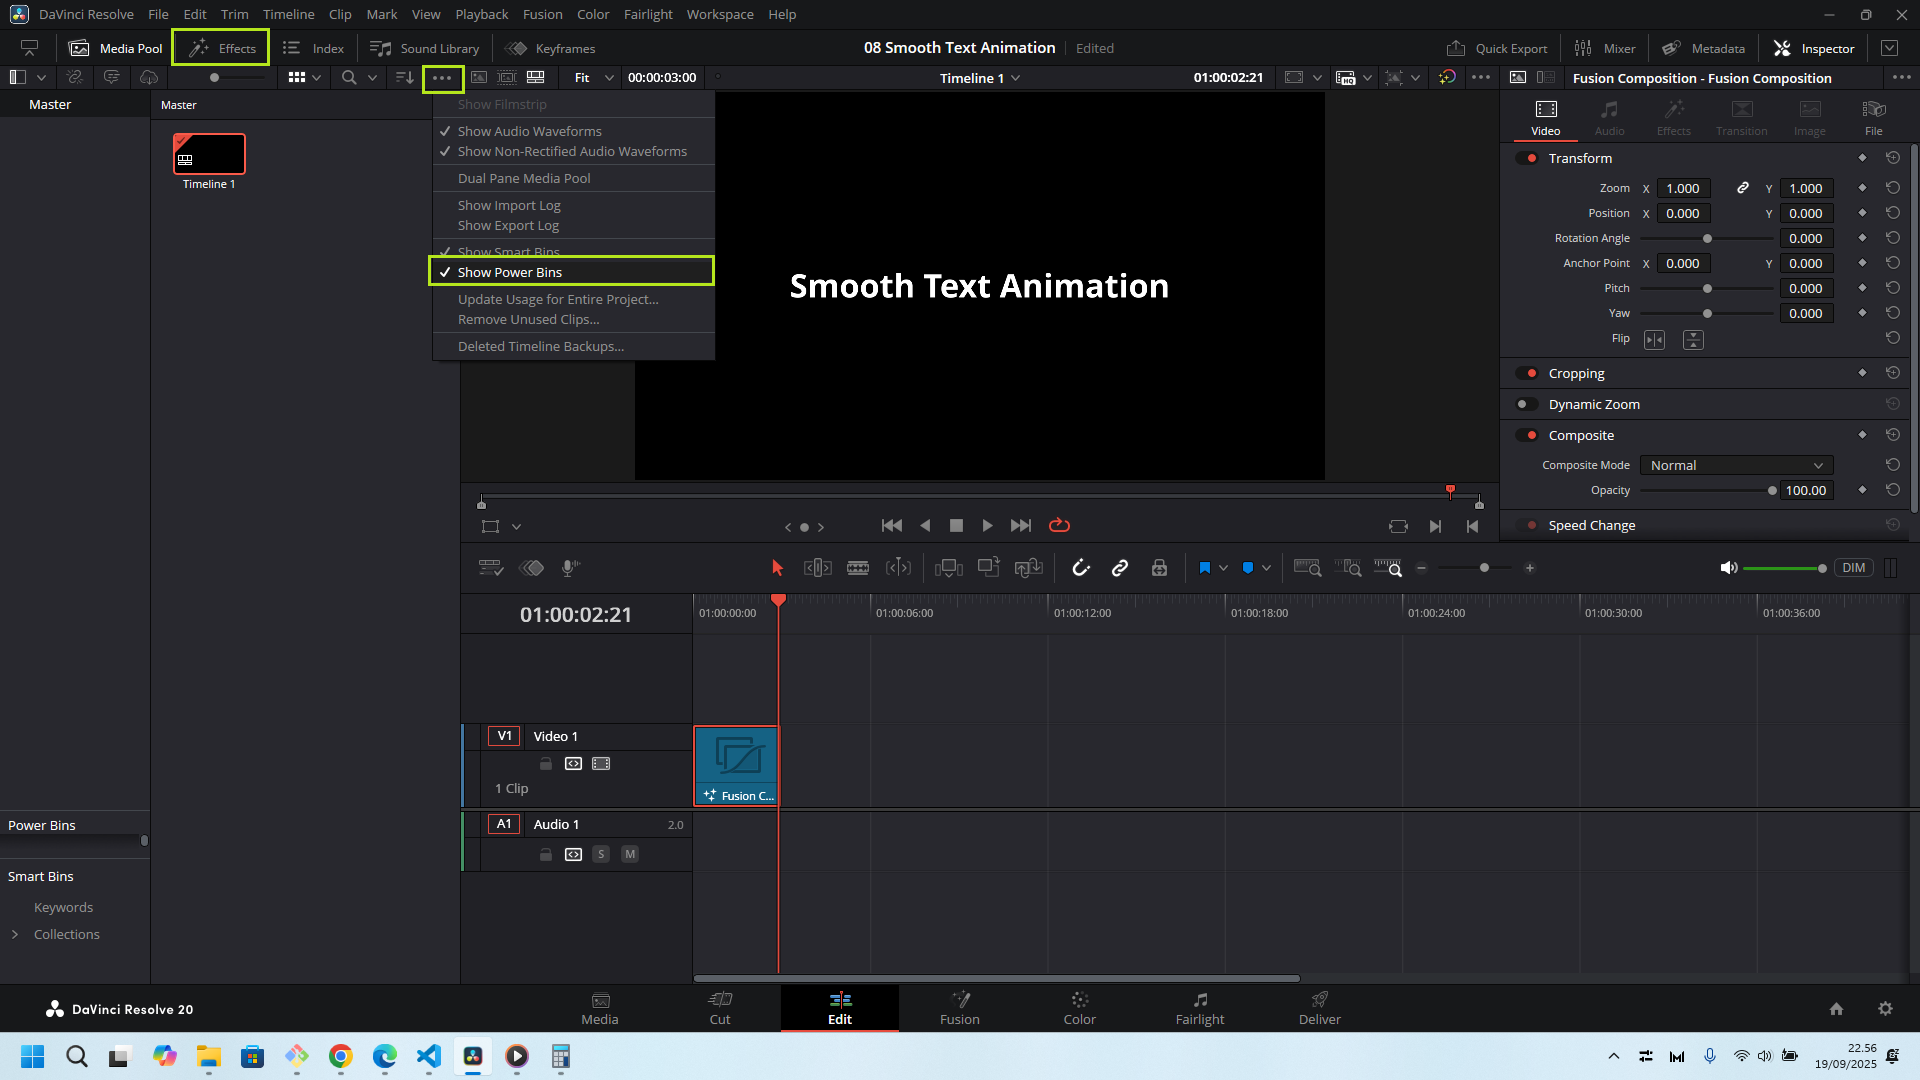Click the Quick Export button

coord(1497,48)
